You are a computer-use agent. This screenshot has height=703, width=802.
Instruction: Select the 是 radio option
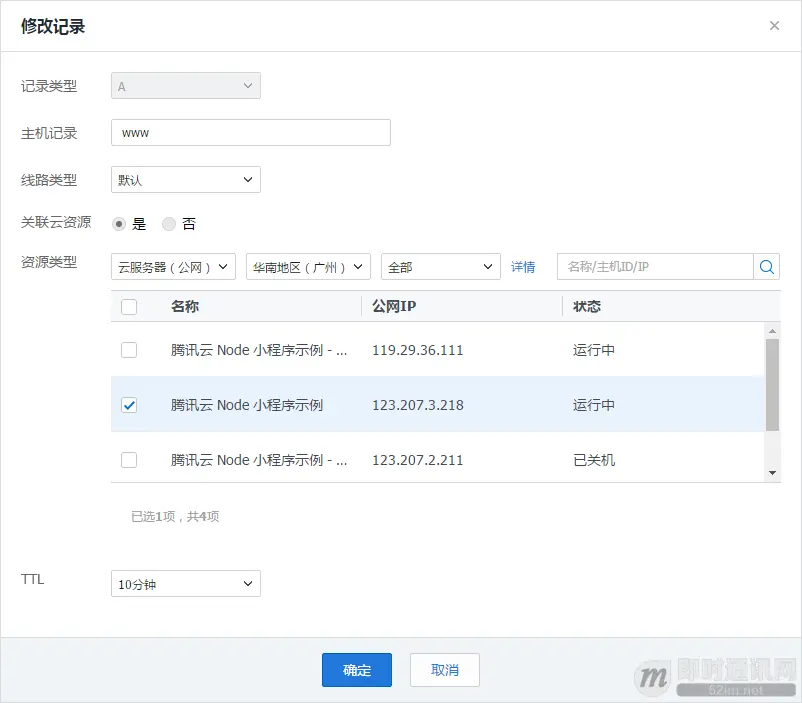pyautogui.click(x=119, y=224)
